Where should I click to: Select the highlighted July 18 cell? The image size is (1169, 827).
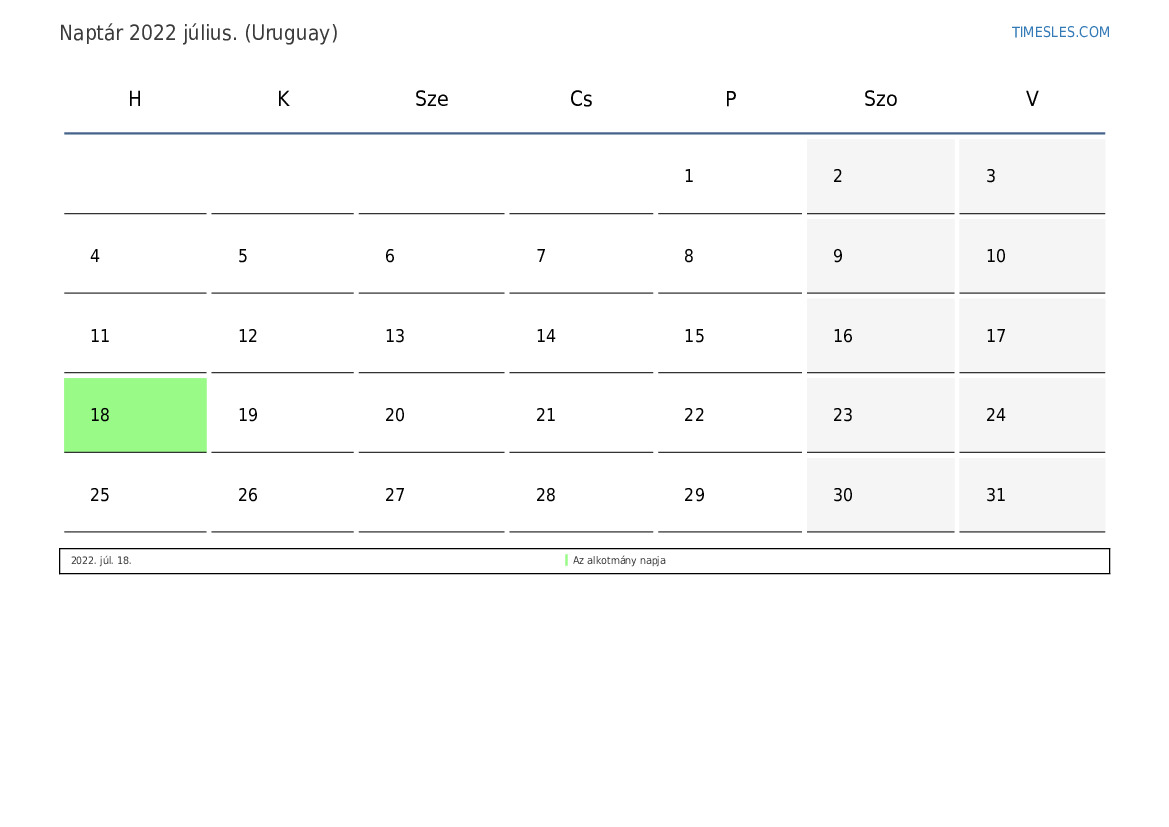pyautogui.click(x=135, y=415)
